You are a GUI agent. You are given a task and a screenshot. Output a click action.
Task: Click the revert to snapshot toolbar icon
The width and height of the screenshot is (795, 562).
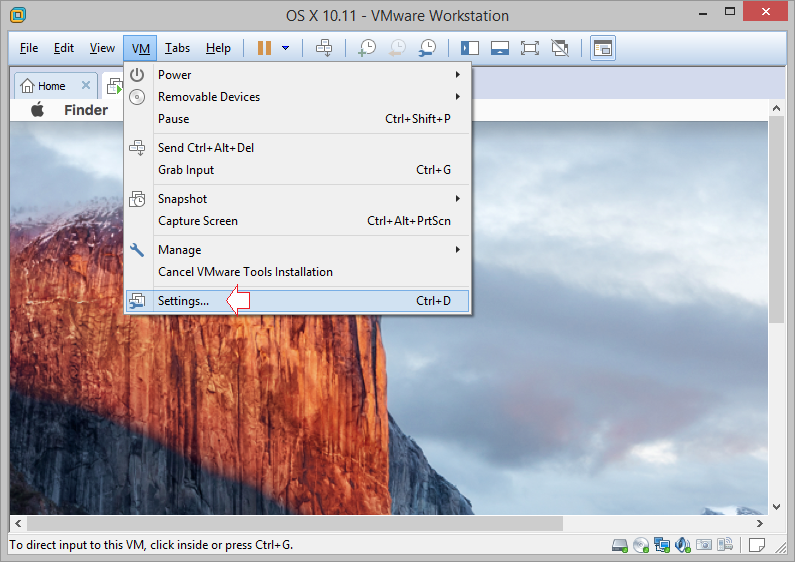point(398,48)
